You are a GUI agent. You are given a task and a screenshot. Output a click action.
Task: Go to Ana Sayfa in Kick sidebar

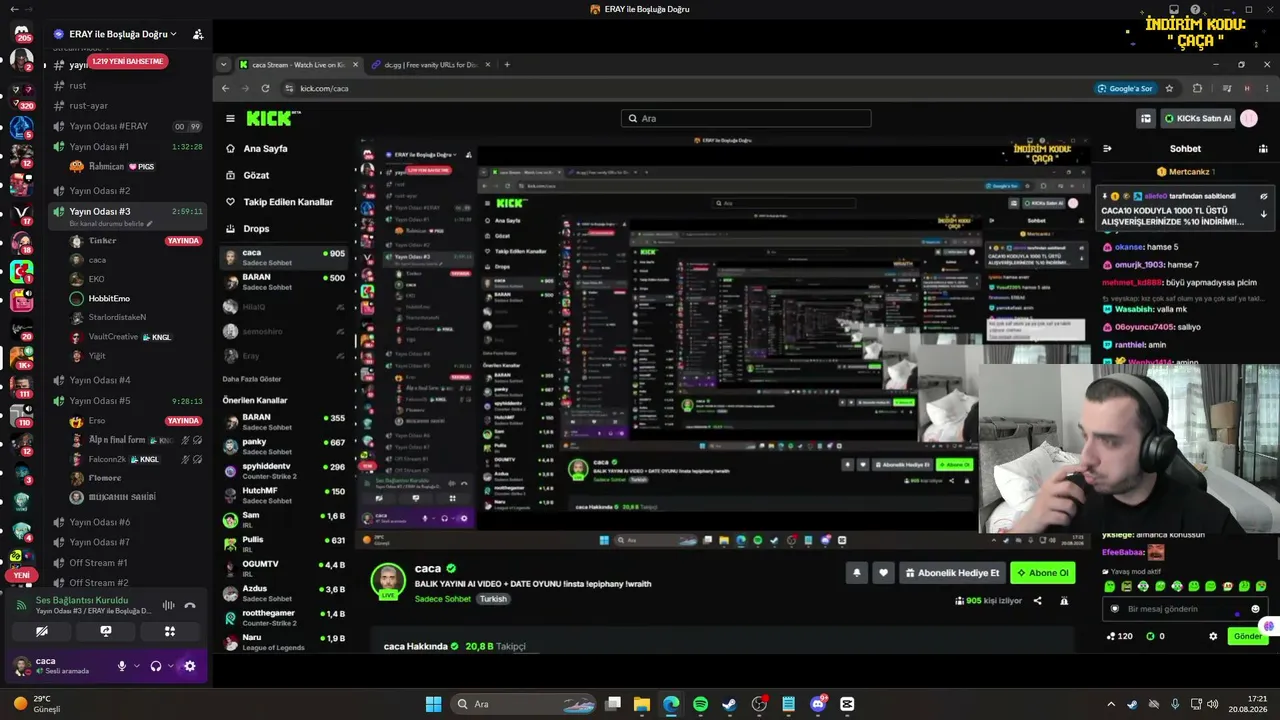coord(265,148)
